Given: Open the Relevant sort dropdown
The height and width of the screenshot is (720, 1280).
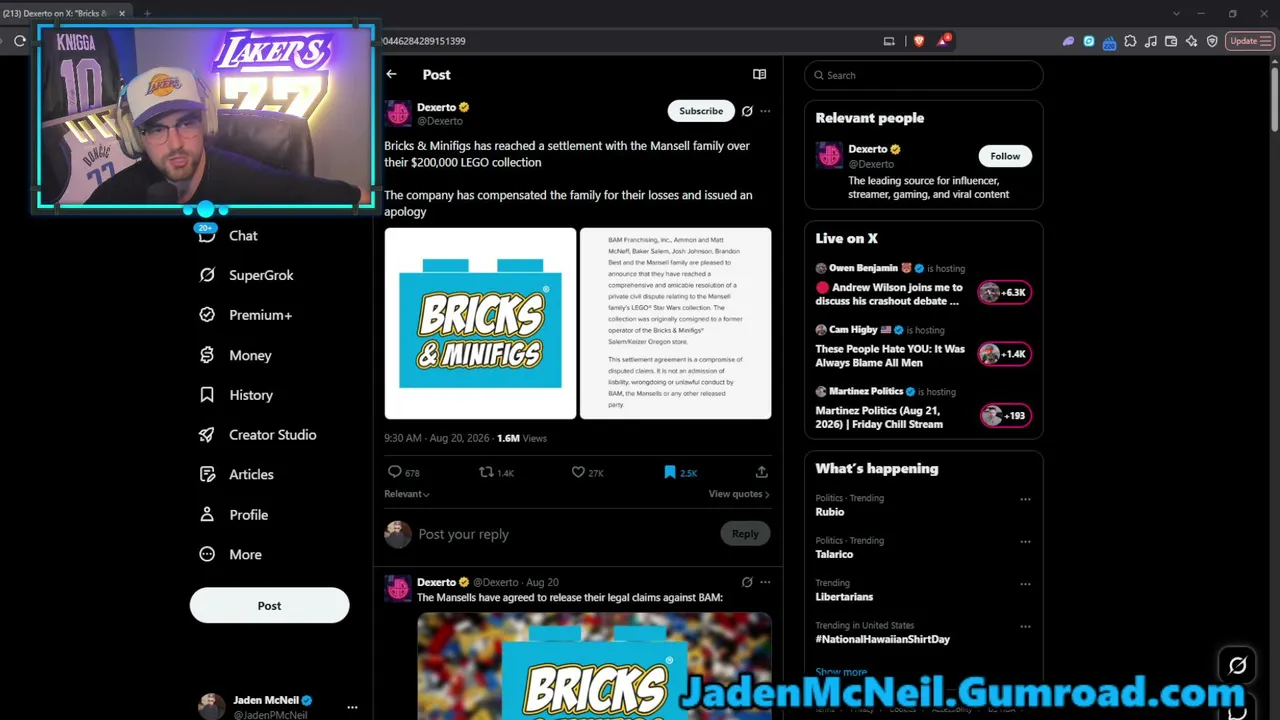Looking at the screenshot, I should [x=407, y=494].
